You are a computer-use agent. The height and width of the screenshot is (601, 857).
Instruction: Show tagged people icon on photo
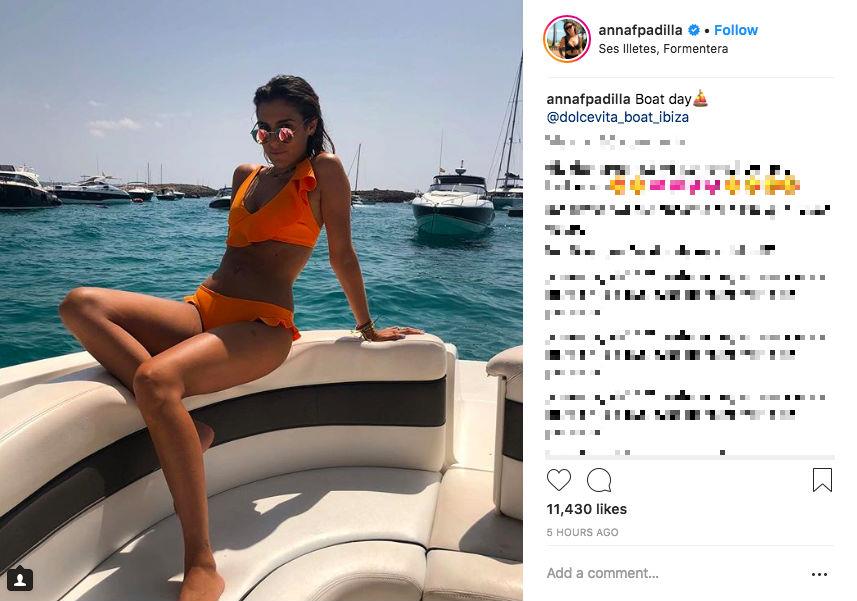pos(20,579)
